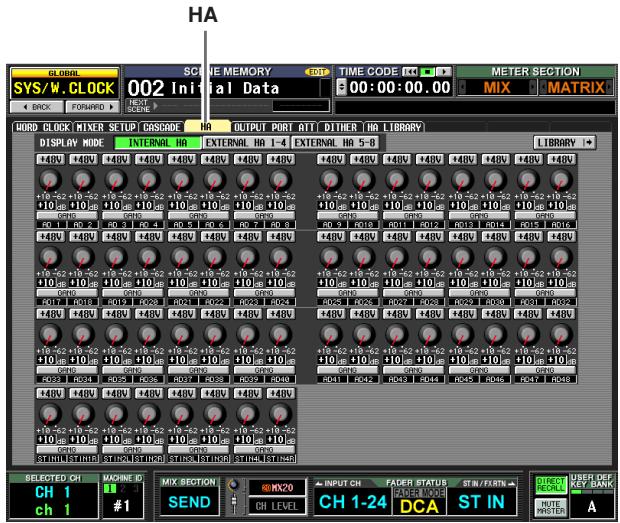Click the knob and fader icon
620x523 pixels.
coord(234,497)
